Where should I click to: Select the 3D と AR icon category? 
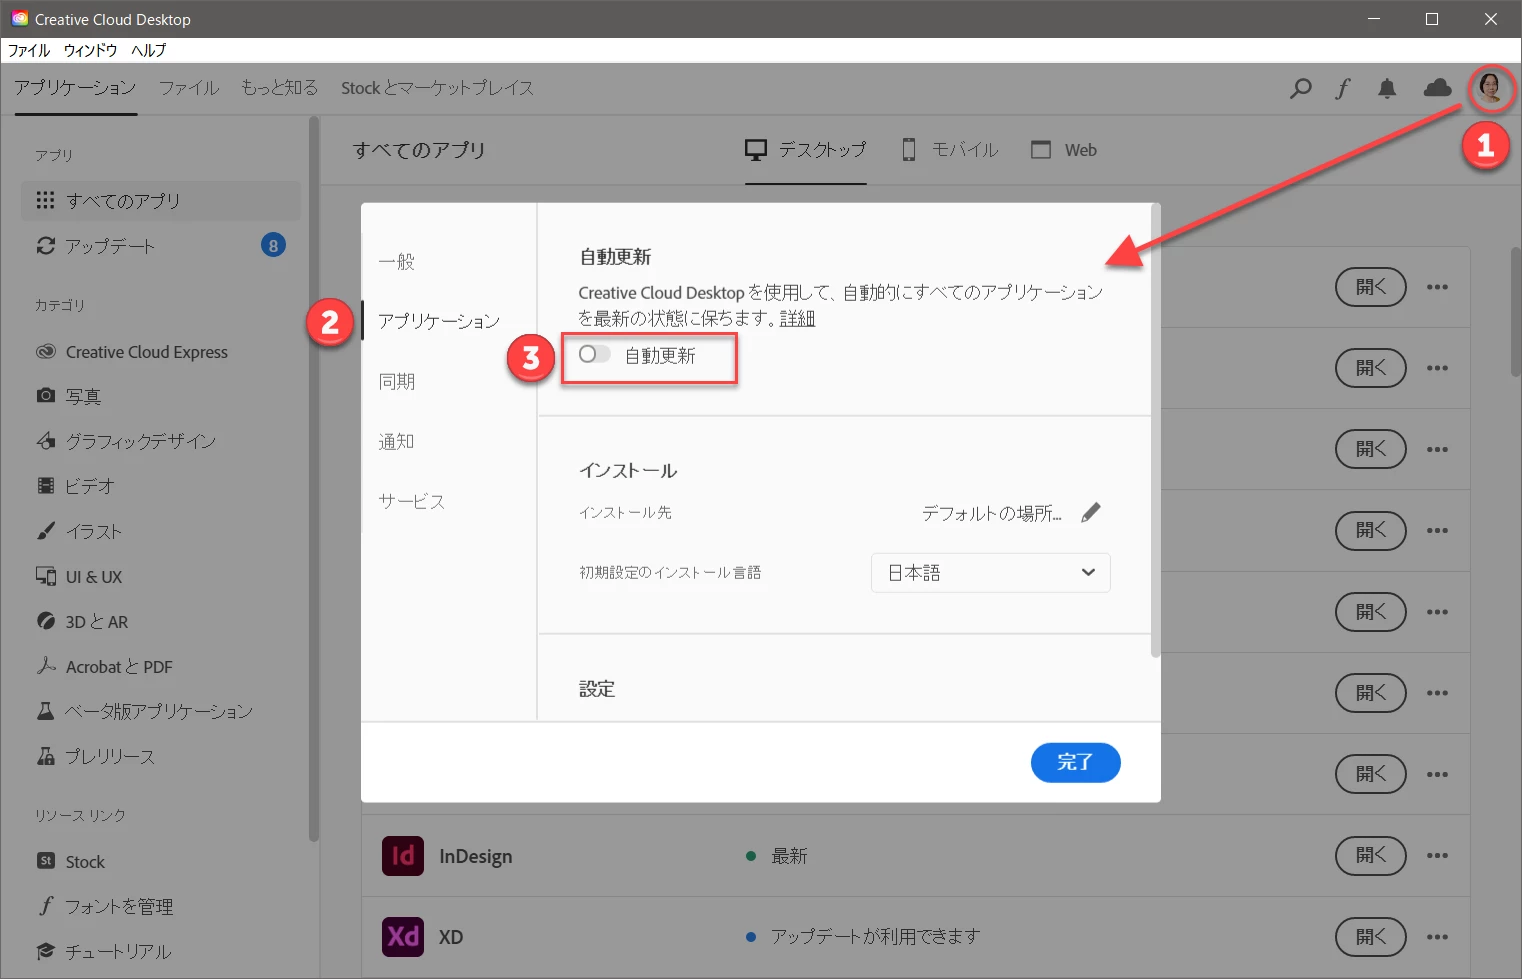click(45, 621)
